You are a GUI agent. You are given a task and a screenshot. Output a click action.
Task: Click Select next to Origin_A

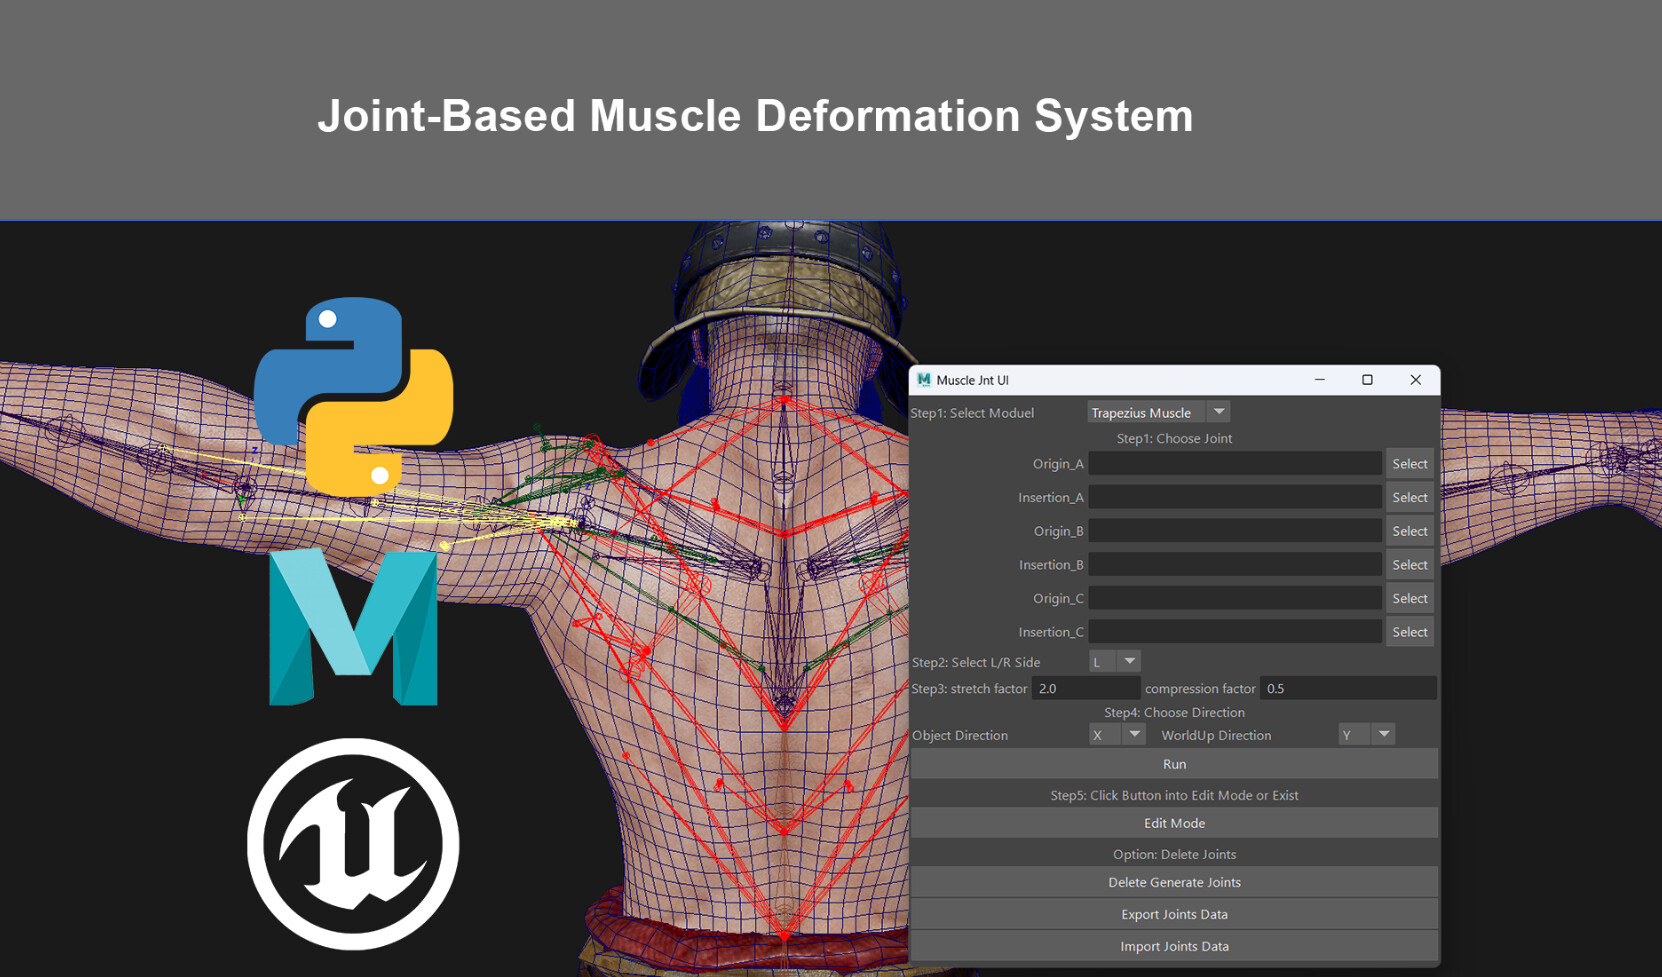[x=1409, y=463]
